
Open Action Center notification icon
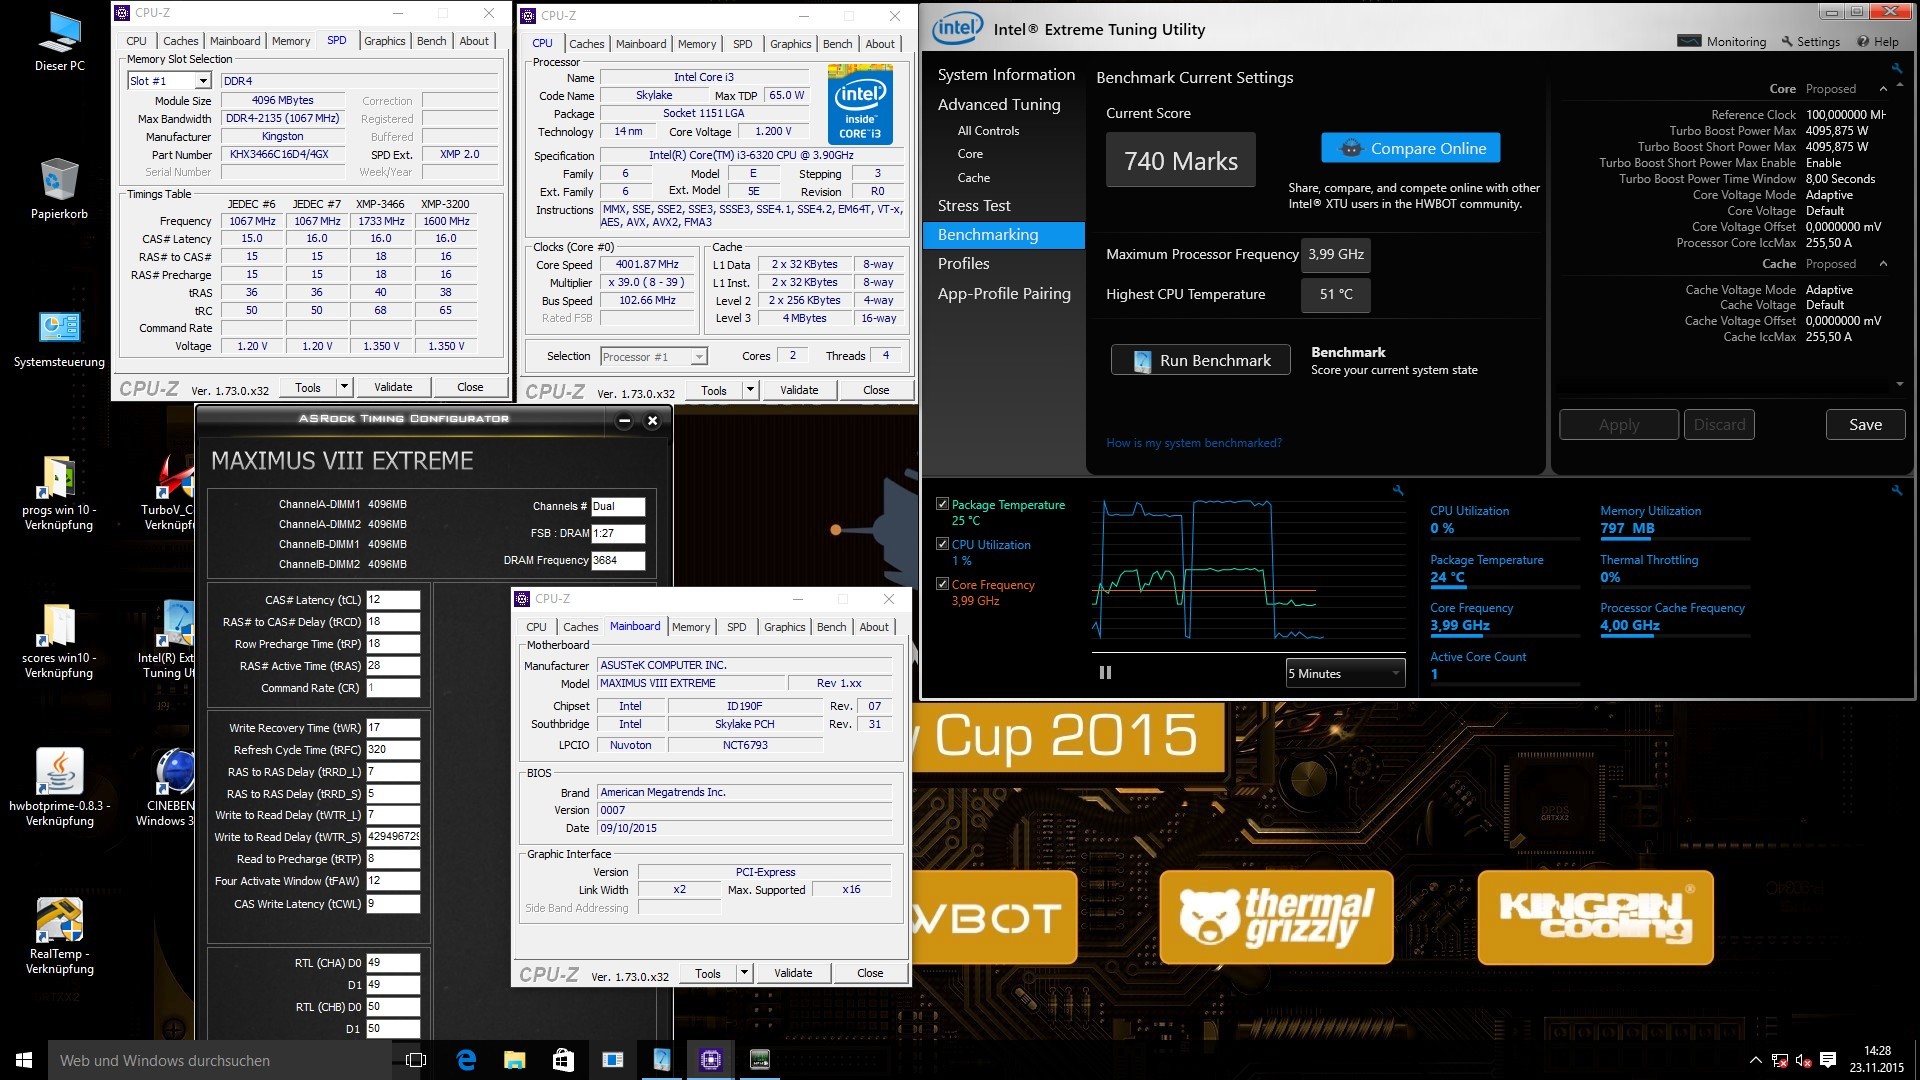pyautogui.click(x=1828, y=1060)
